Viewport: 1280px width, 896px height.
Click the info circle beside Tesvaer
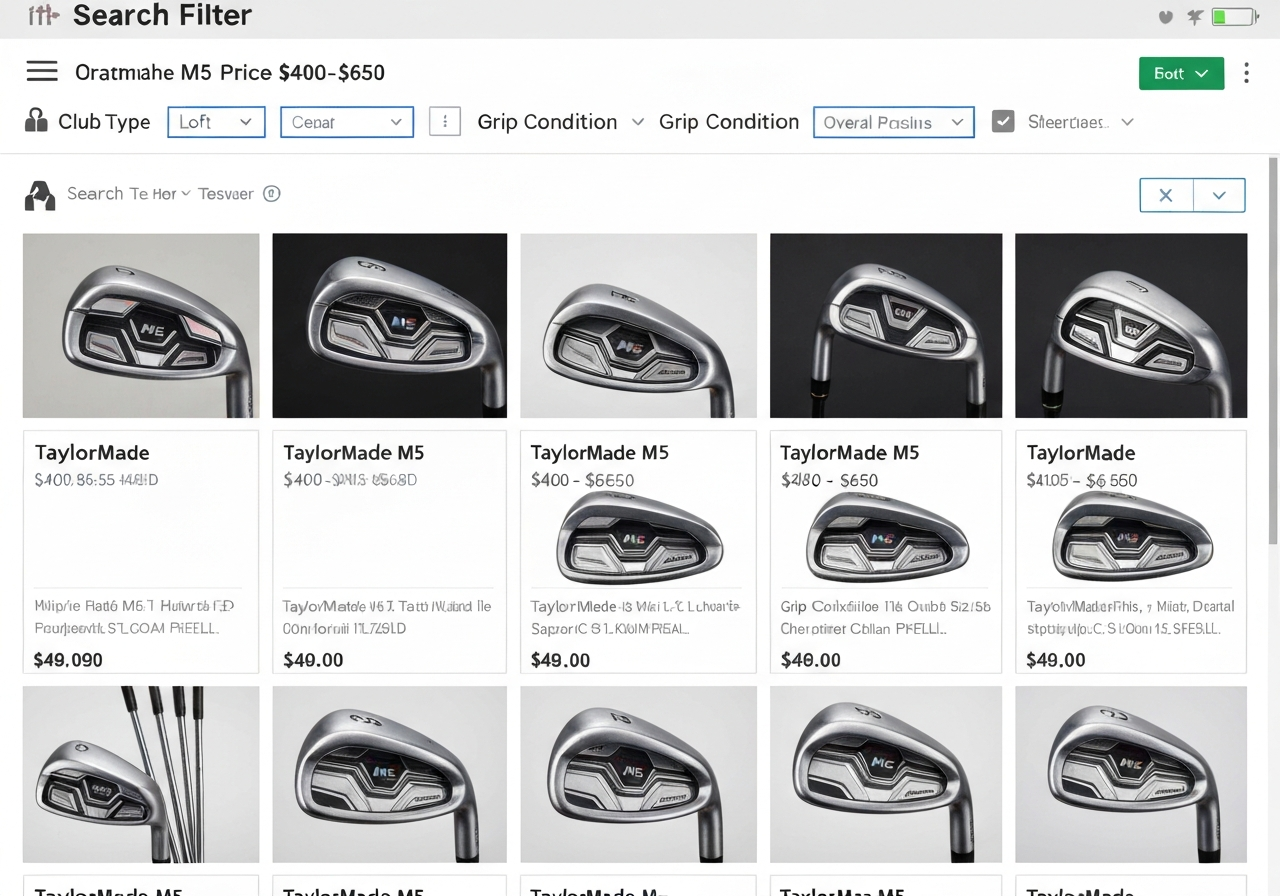(271, 194)
